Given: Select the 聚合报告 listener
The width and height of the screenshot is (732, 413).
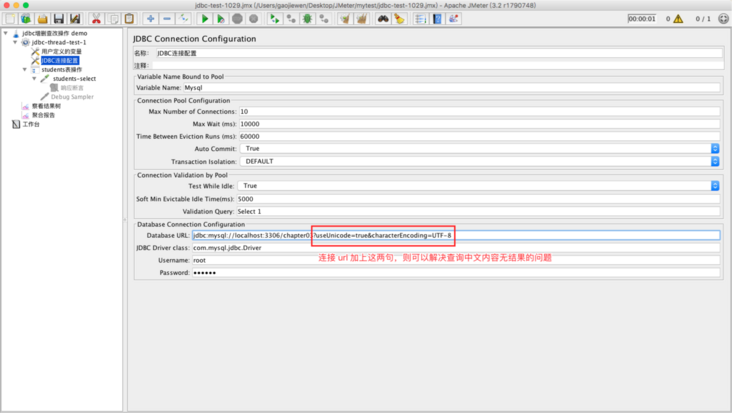Looking at the screenshot, I should (43, 115).
